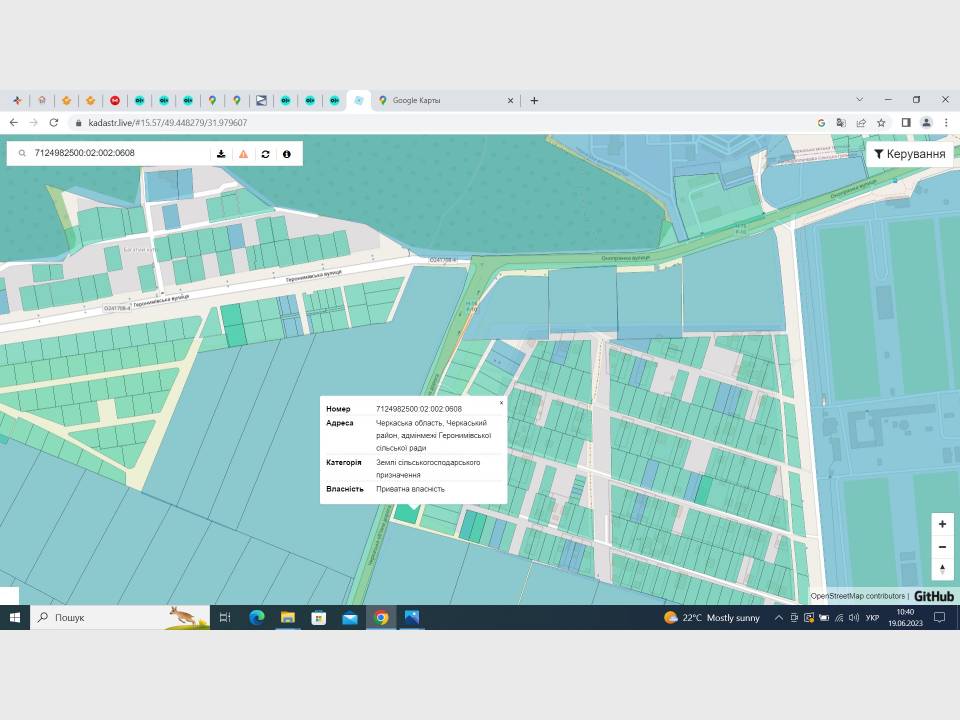Open the GitHub link on the map

coord(934,596)
